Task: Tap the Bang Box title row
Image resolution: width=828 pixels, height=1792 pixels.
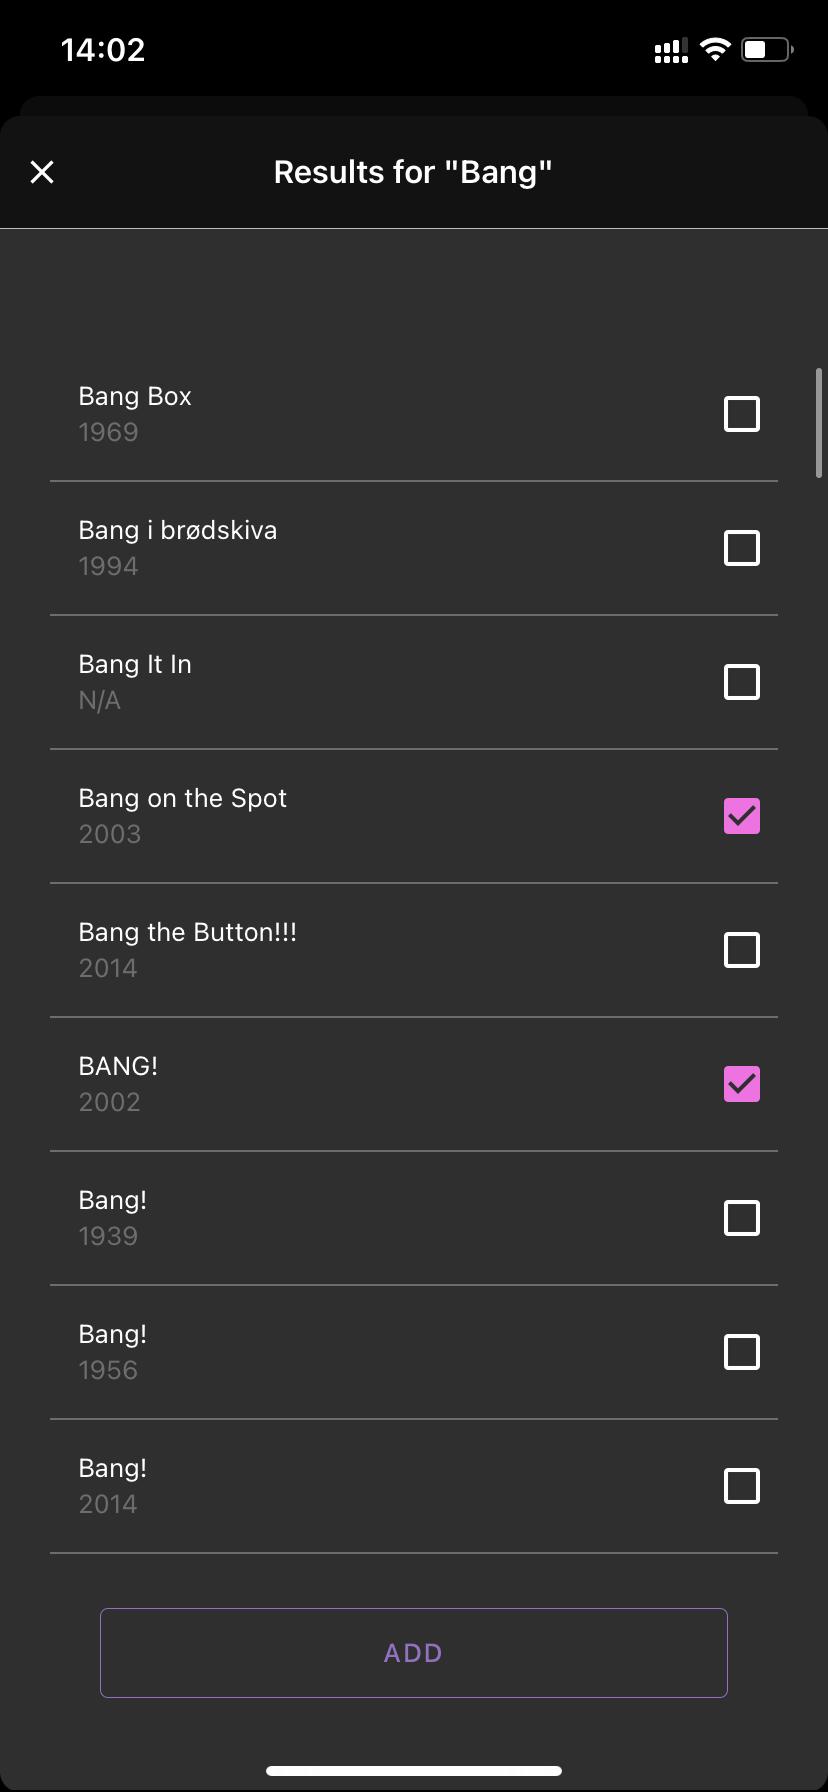Action: (x=414, y=414)
